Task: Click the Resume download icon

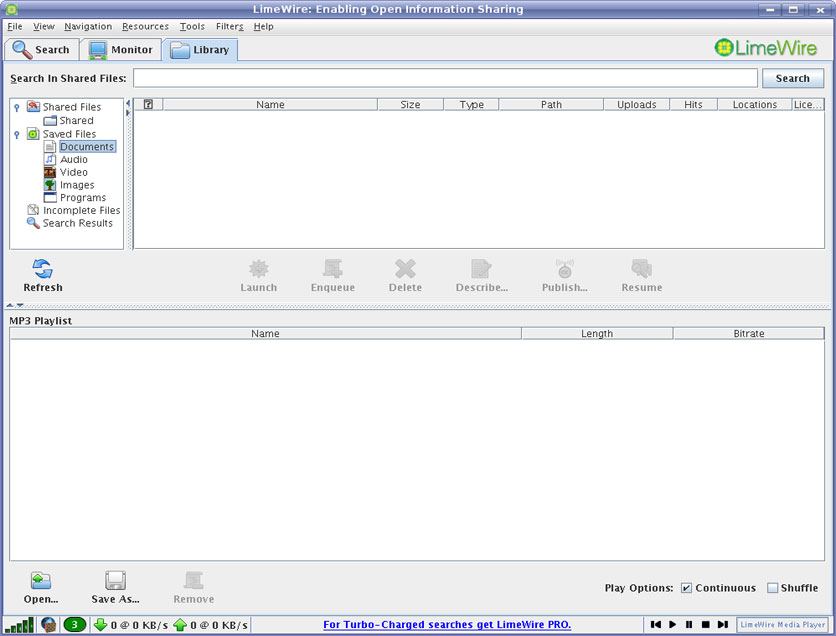Action: tap(641, 269)
